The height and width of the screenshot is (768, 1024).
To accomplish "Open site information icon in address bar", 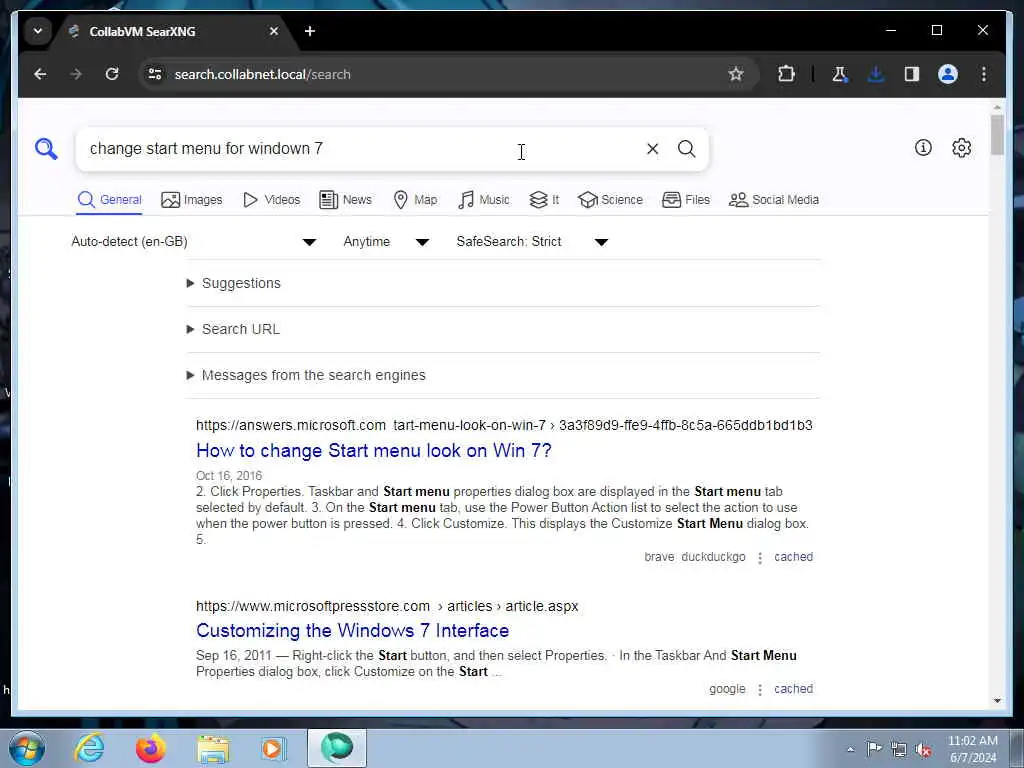I will click(155, 74).
